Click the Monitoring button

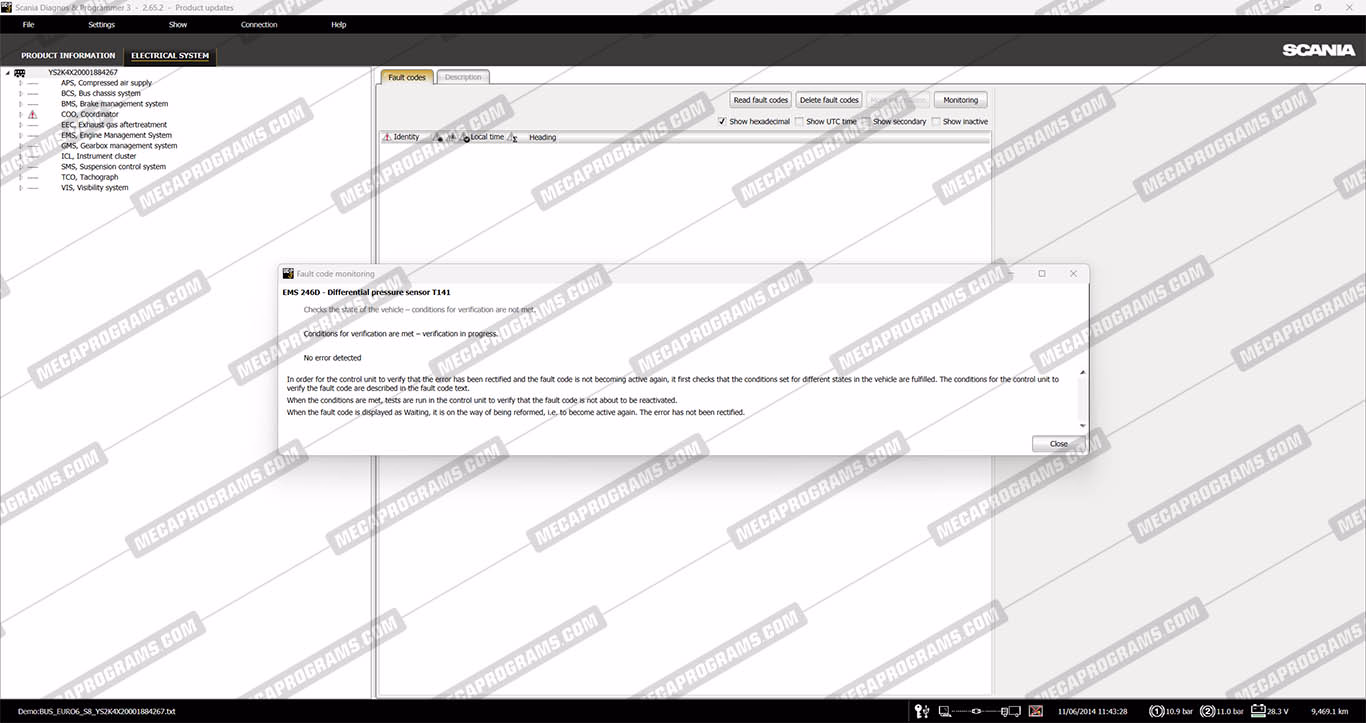961,100
